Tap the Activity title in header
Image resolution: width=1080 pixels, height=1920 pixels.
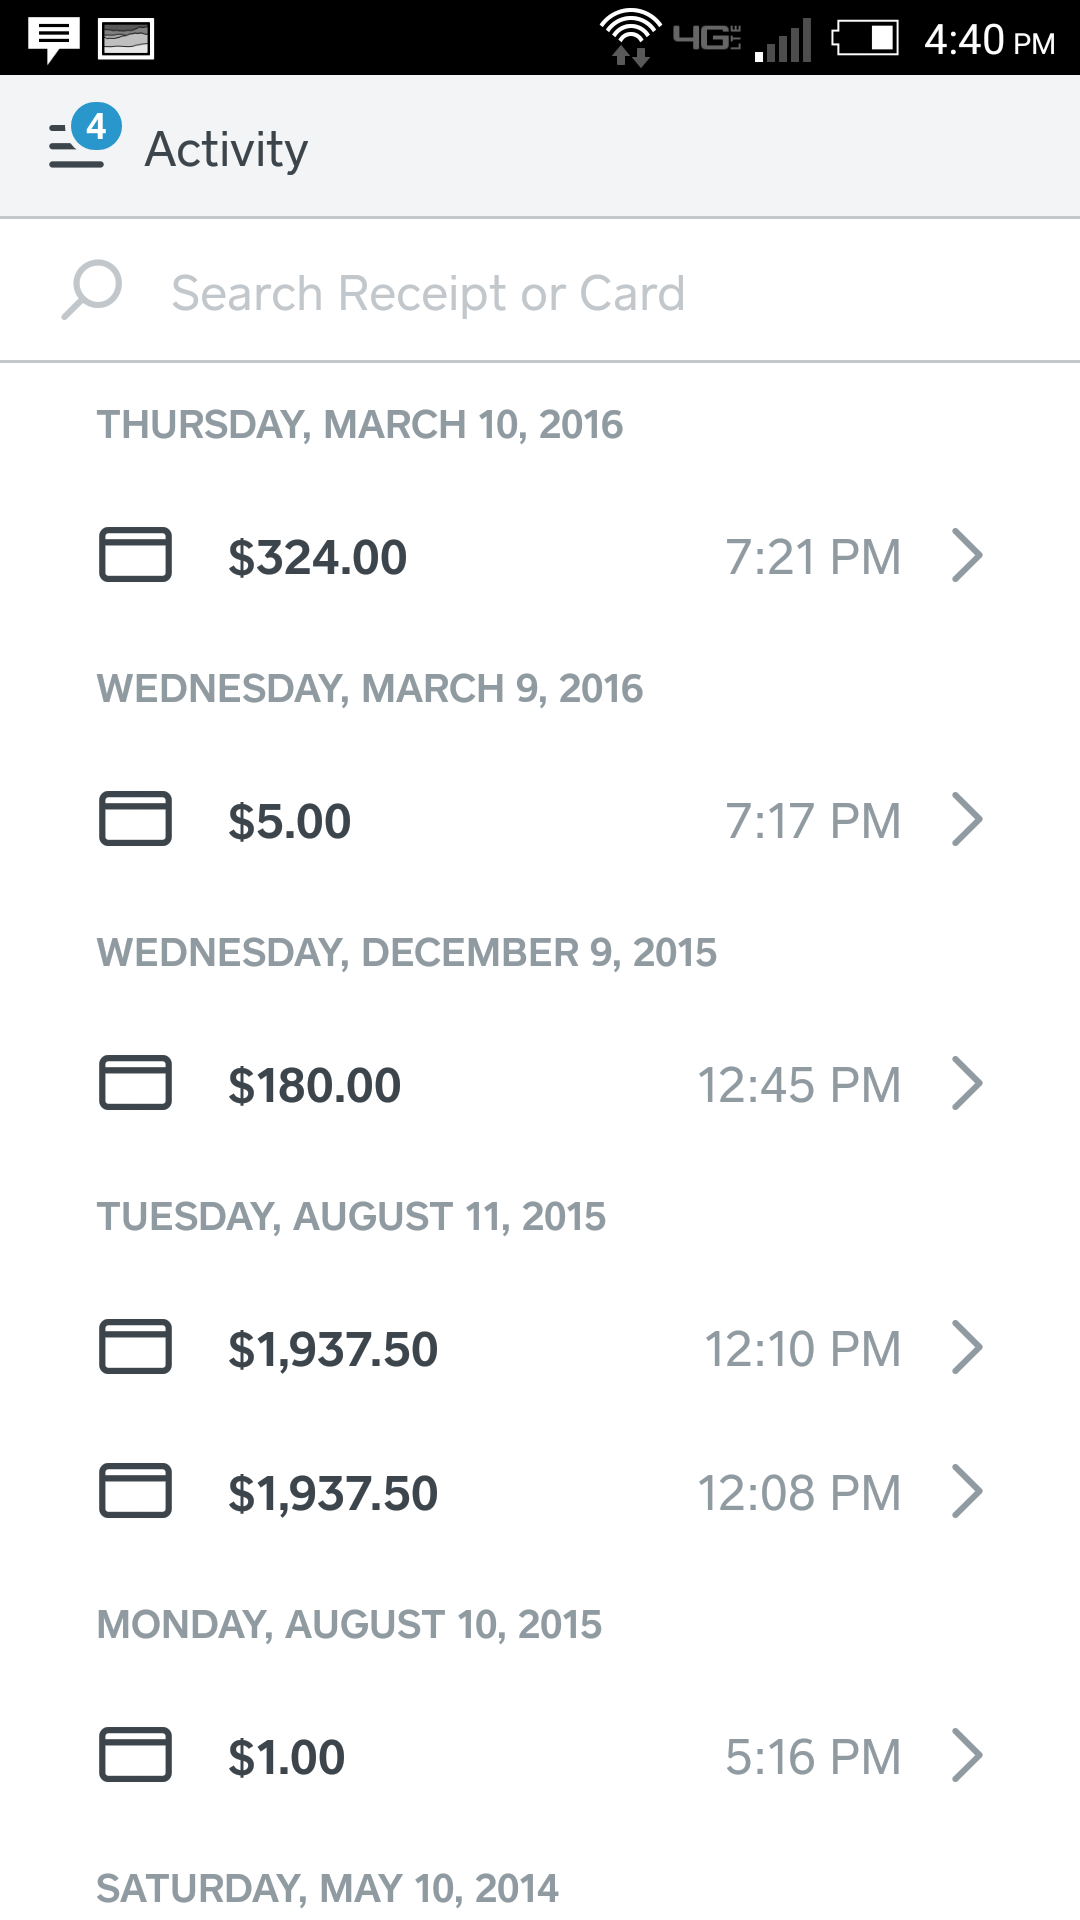226,149
